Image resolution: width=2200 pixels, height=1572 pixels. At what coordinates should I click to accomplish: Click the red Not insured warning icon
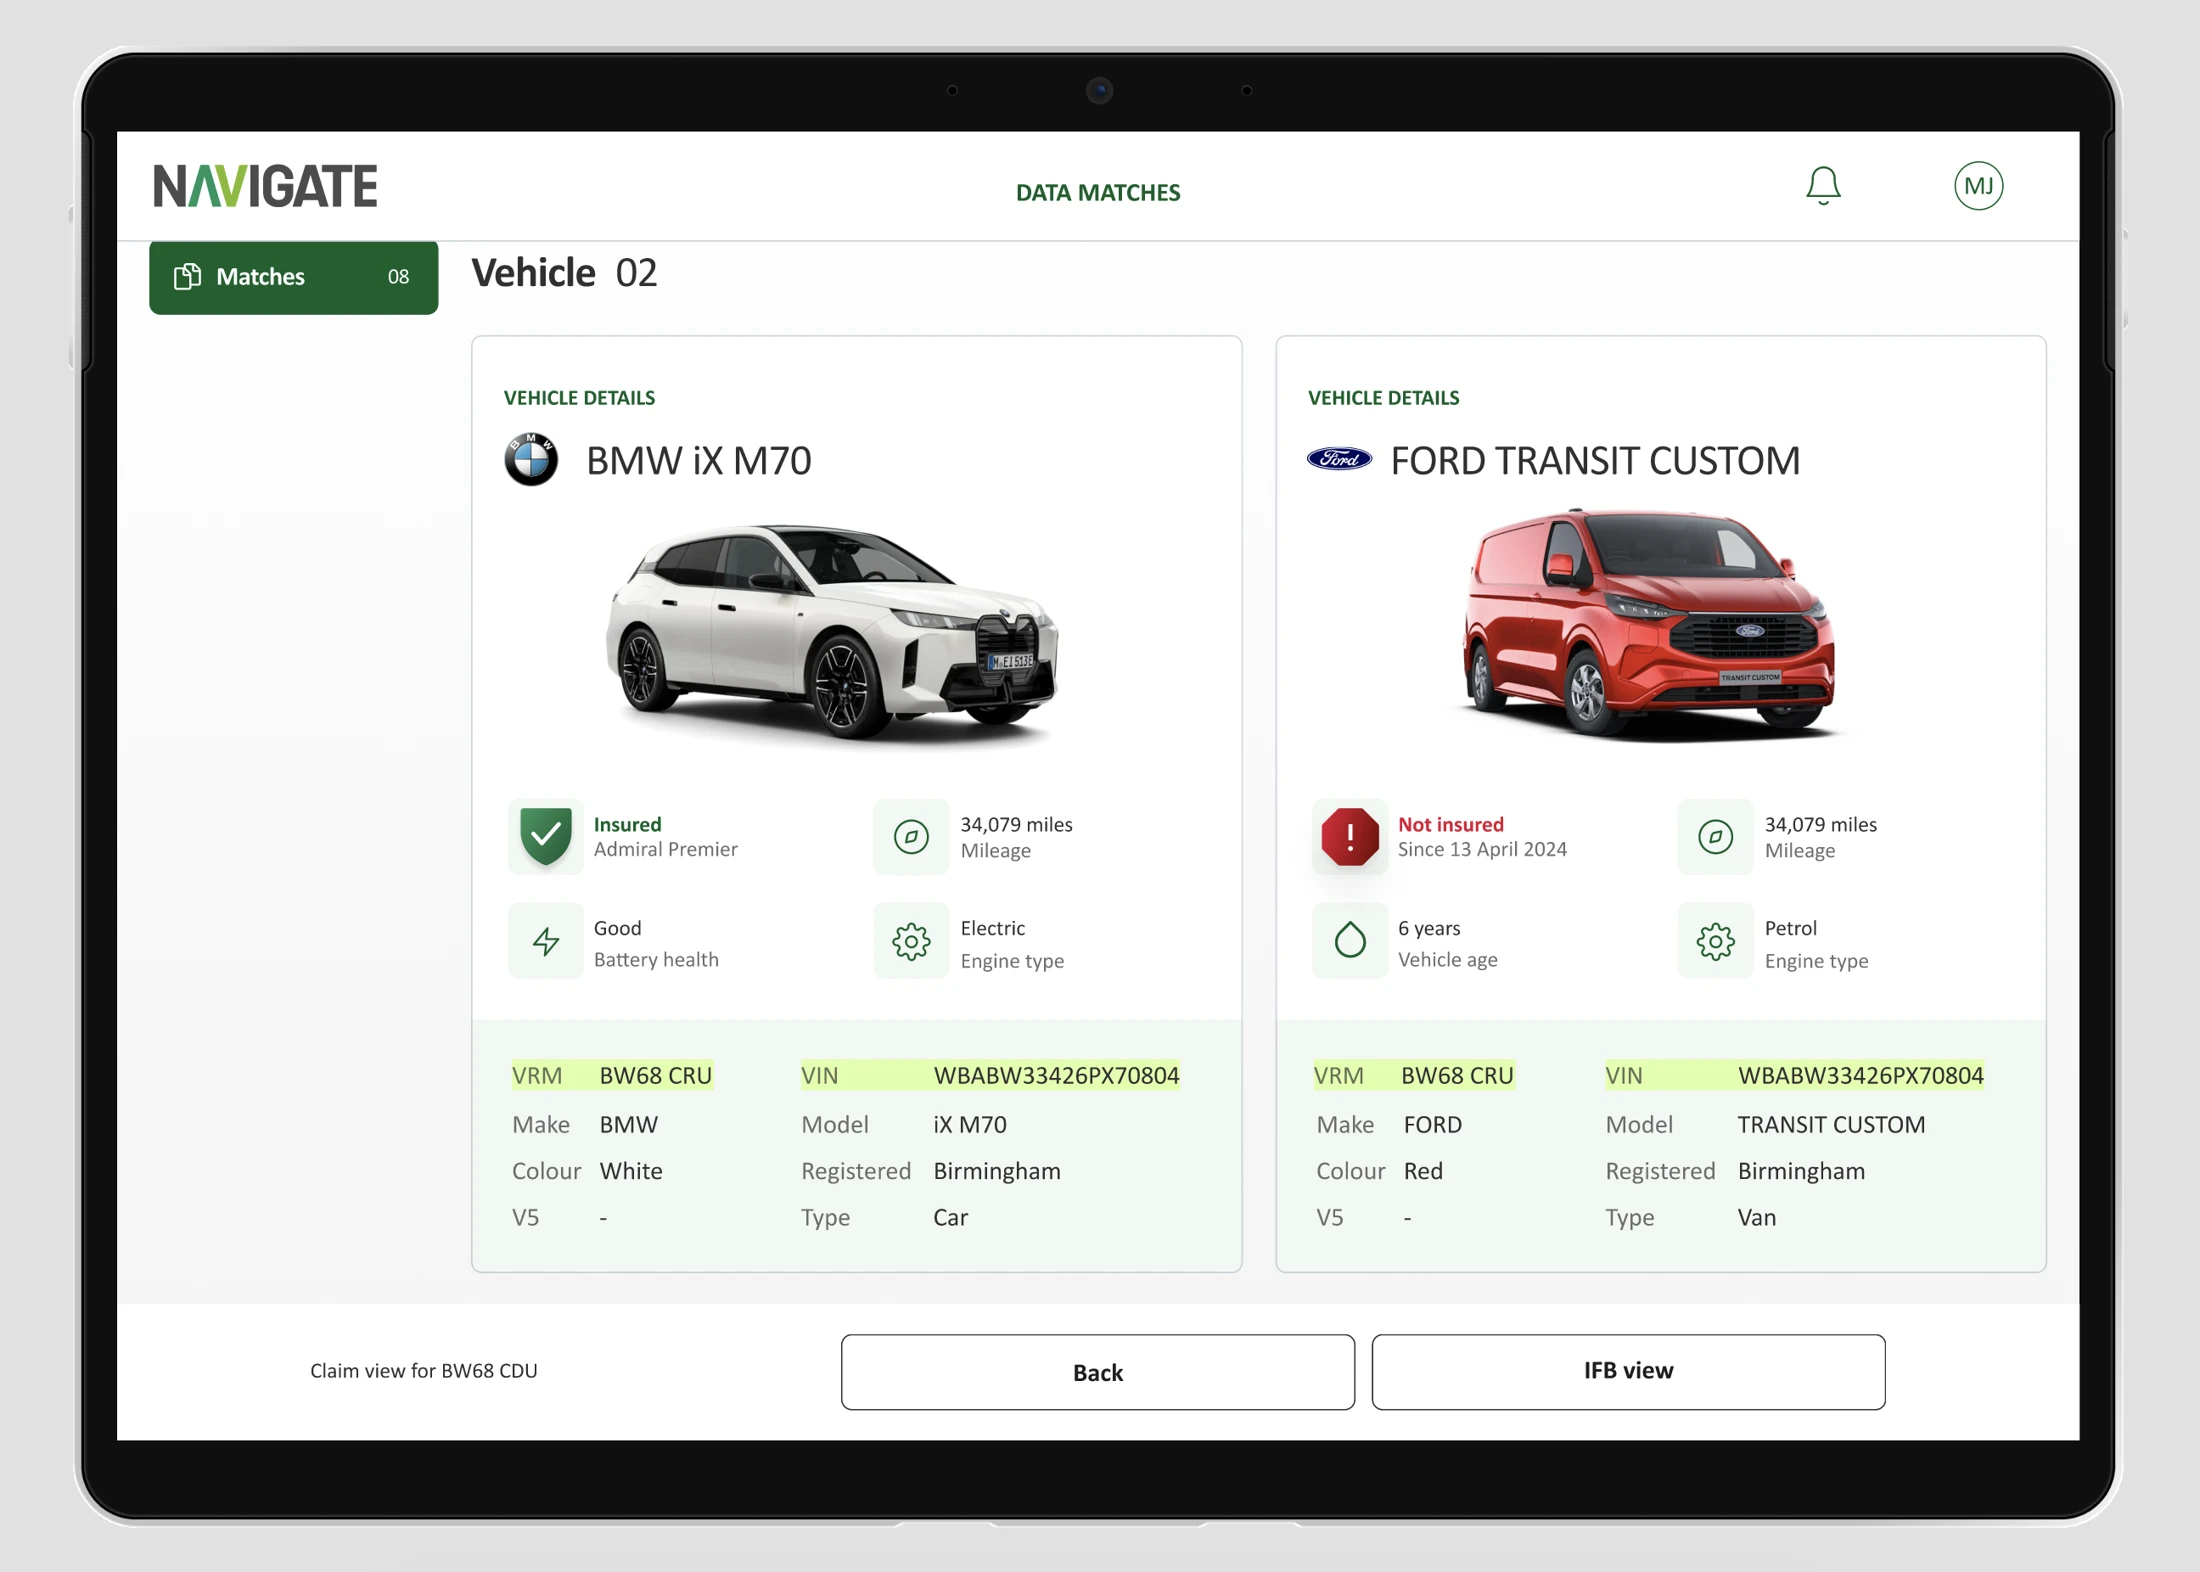tap(1350, 836)
